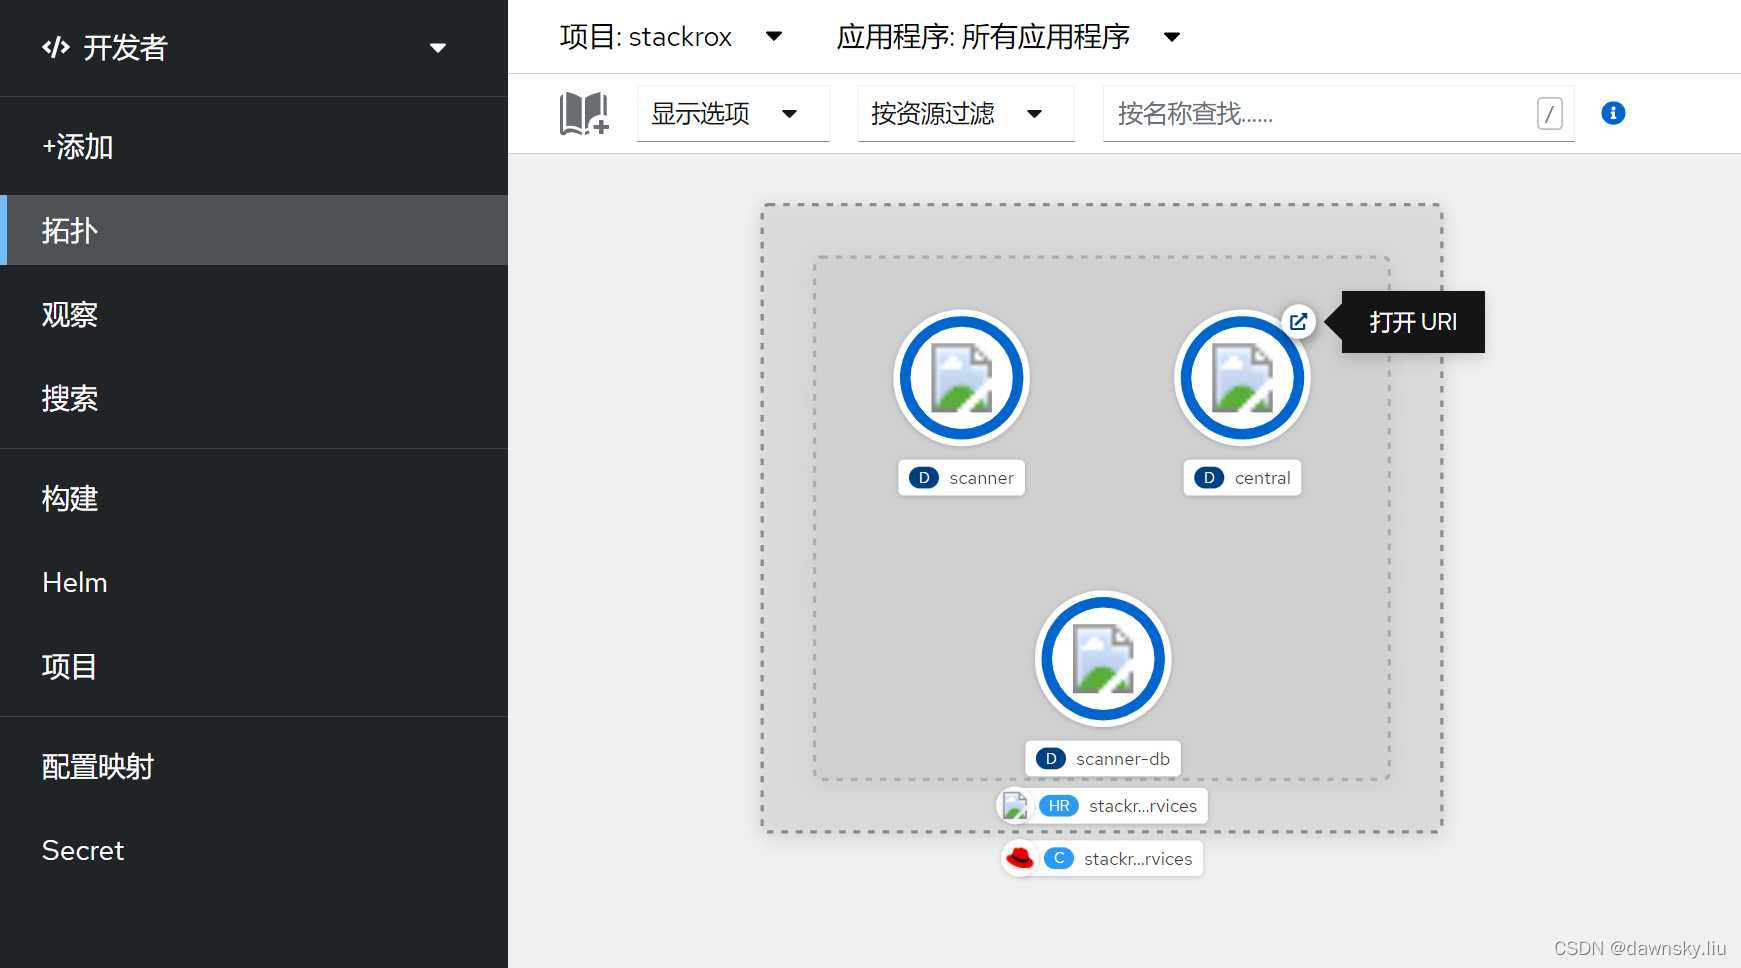Click the central deployment label
The height and width of the screenshot is (968, 1741).
coord(1242,478)
